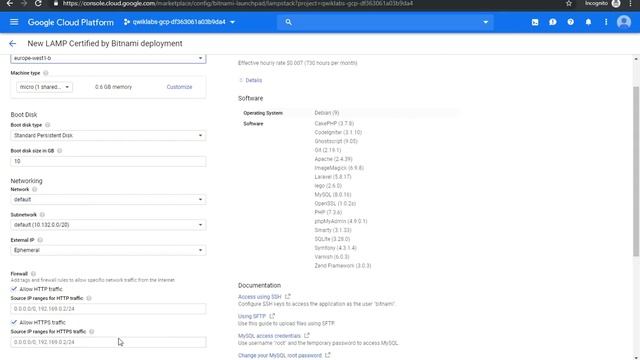640x360 pixels.
Task: Return using the page back arrow
Action: [13, 44]
